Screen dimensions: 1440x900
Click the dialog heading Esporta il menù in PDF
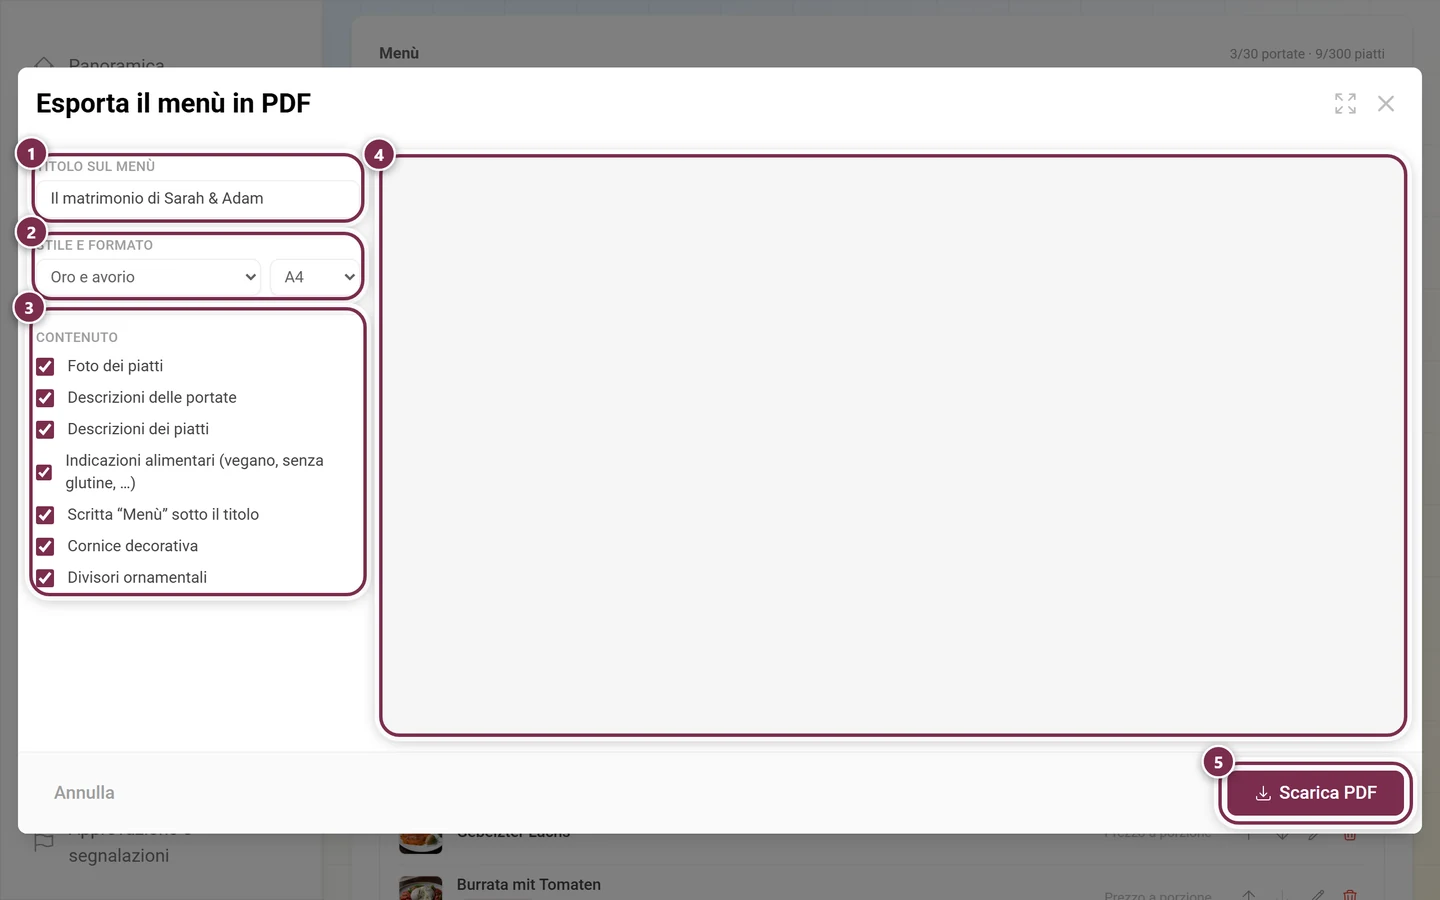pos(173,103)
